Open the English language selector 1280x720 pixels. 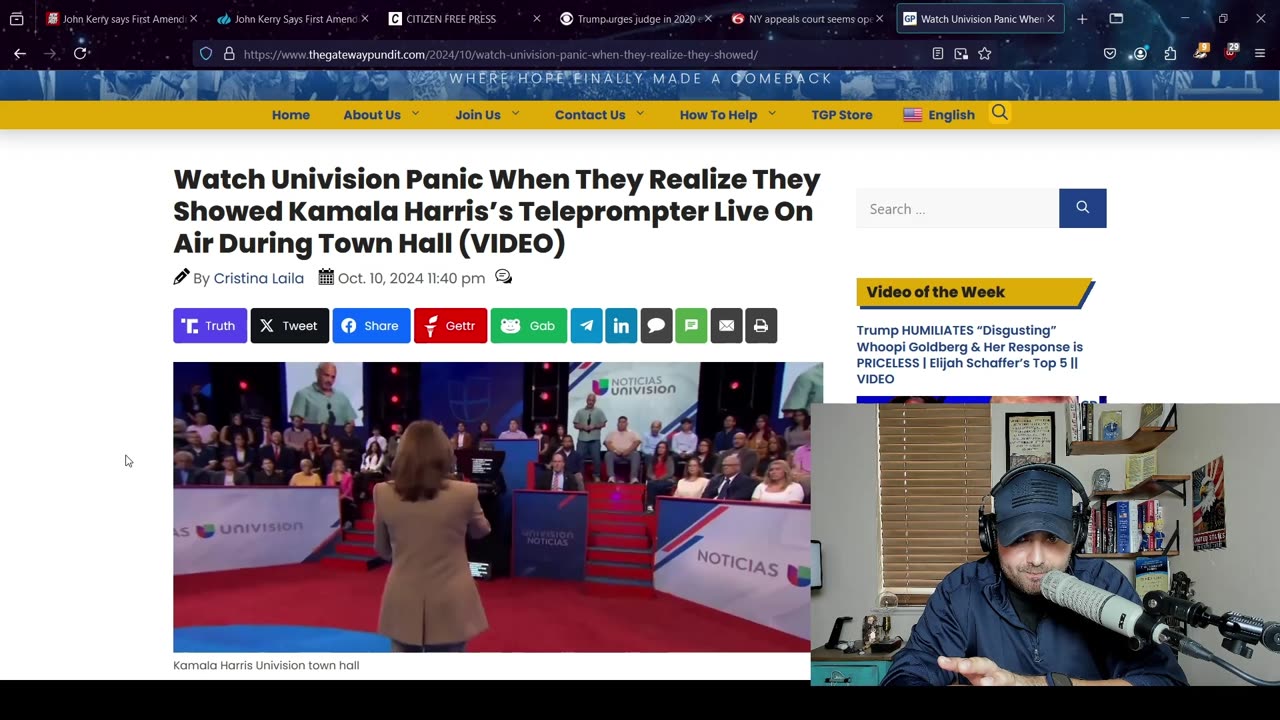939,115
